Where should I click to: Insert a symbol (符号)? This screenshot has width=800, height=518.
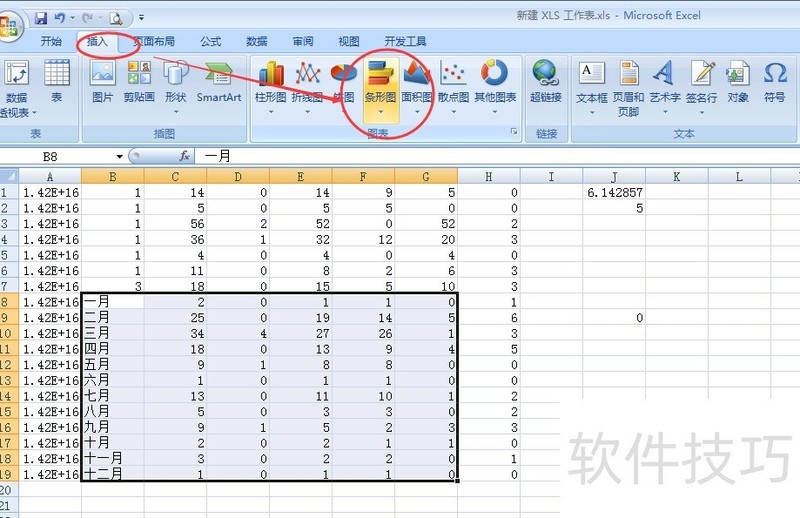click(774, 83)
